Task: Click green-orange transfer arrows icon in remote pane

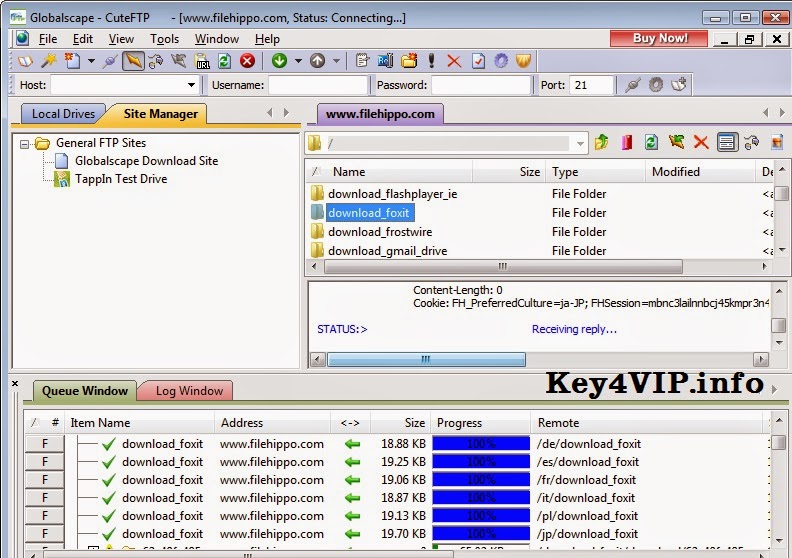Action: click(x=676, y=142)
